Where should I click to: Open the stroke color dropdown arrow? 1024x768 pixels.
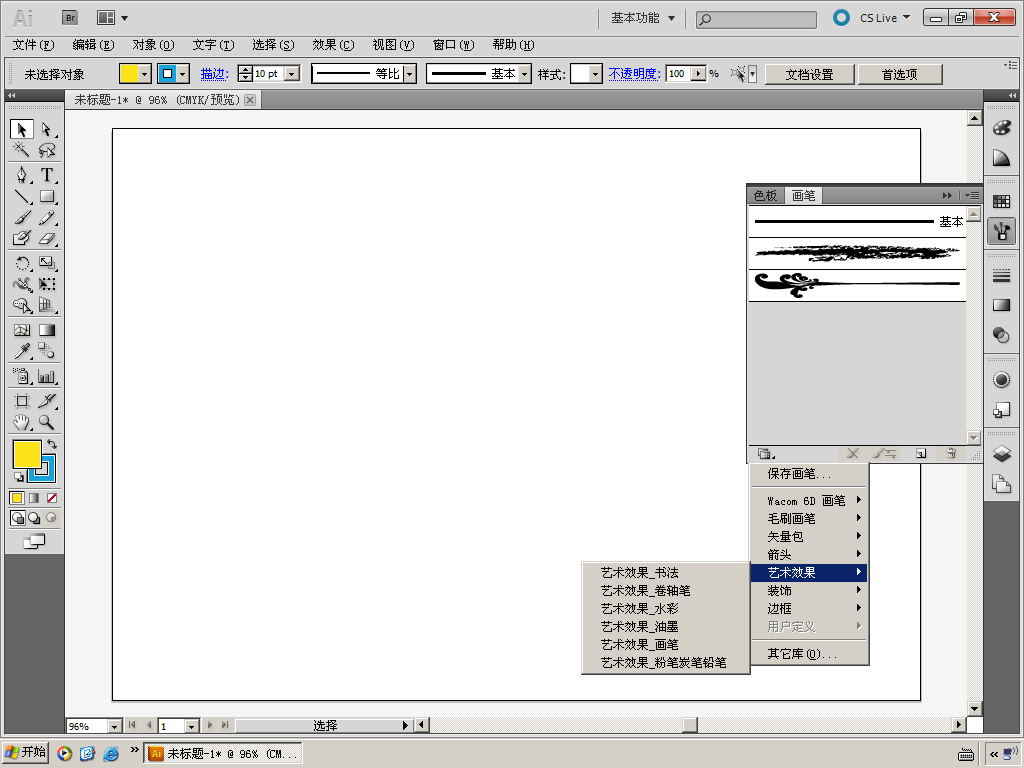click(184, 74)
